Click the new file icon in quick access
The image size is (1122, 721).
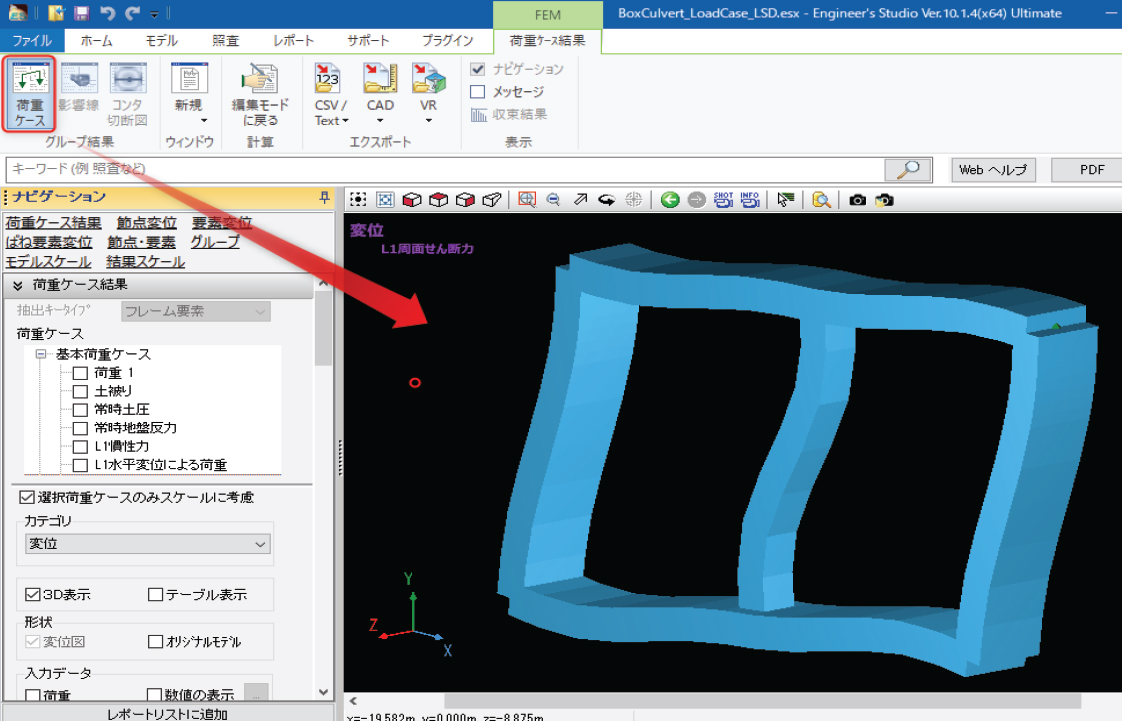click(x=57, y=13)
